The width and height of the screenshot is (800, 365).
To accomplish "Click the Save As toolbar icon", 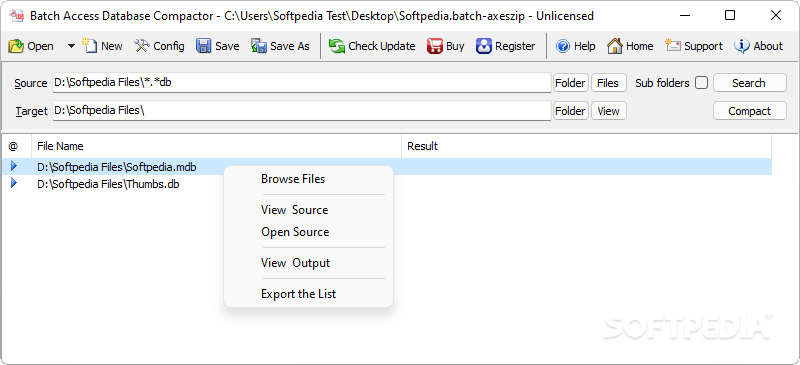I will 259,46.
